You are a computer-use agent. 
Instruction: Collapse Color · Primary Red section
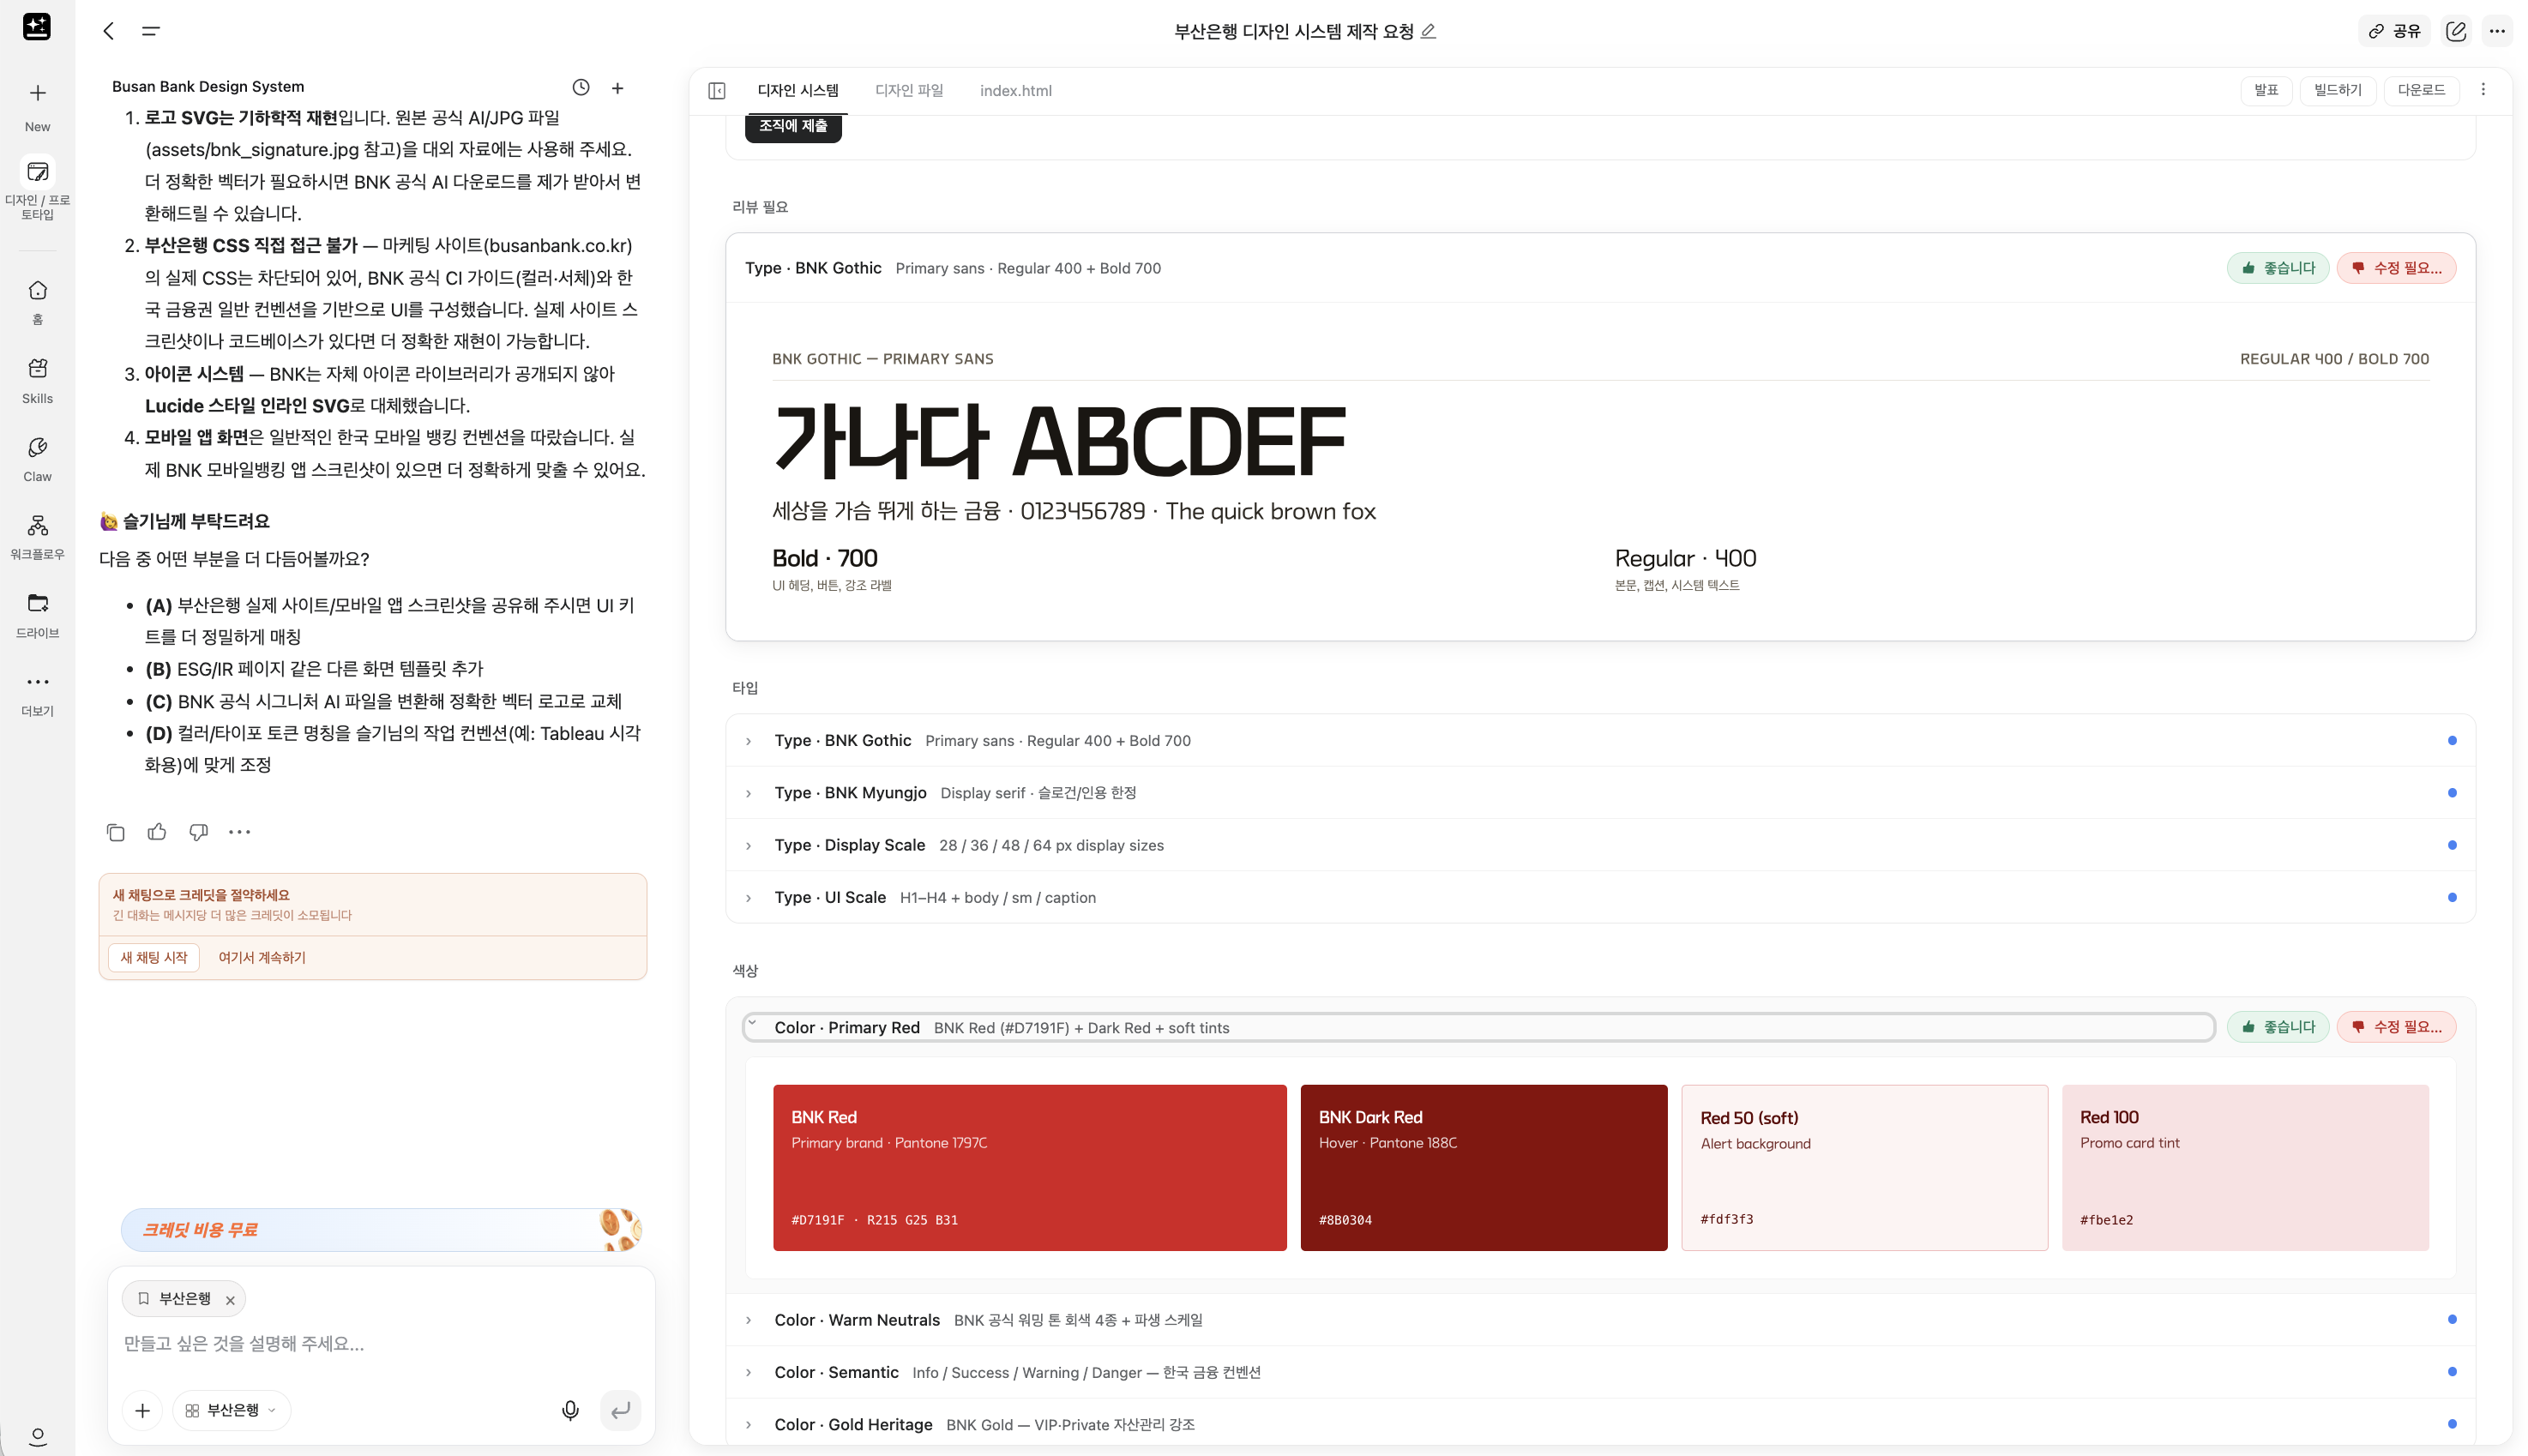1479,1027
